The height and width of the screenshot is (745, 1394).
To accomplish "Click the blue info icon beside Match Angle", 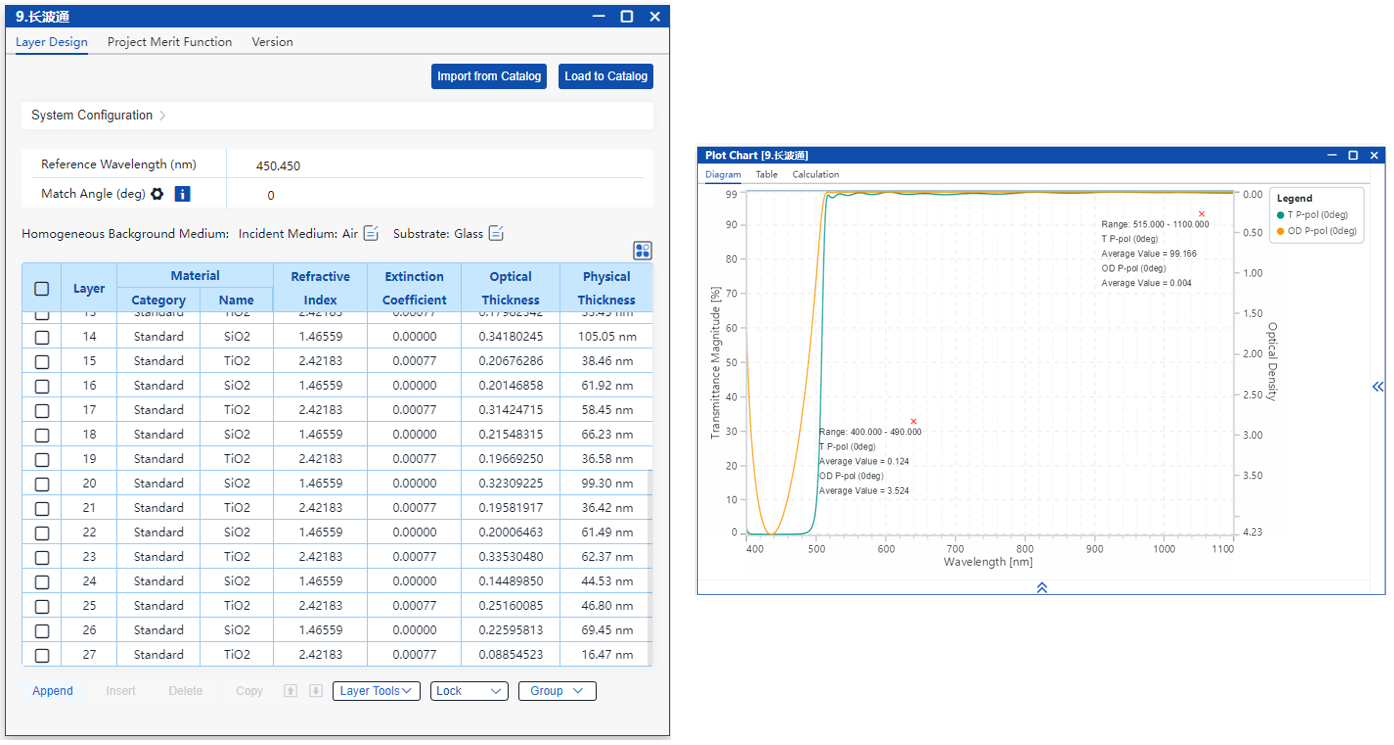I will click(x=182, y=194).
